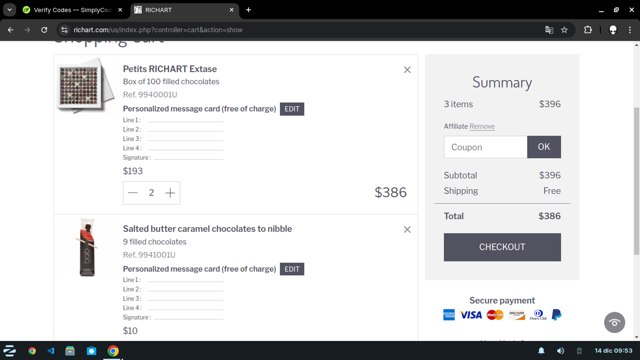
Task: Click the Discover card logo
Action: (x=517, y=315)
